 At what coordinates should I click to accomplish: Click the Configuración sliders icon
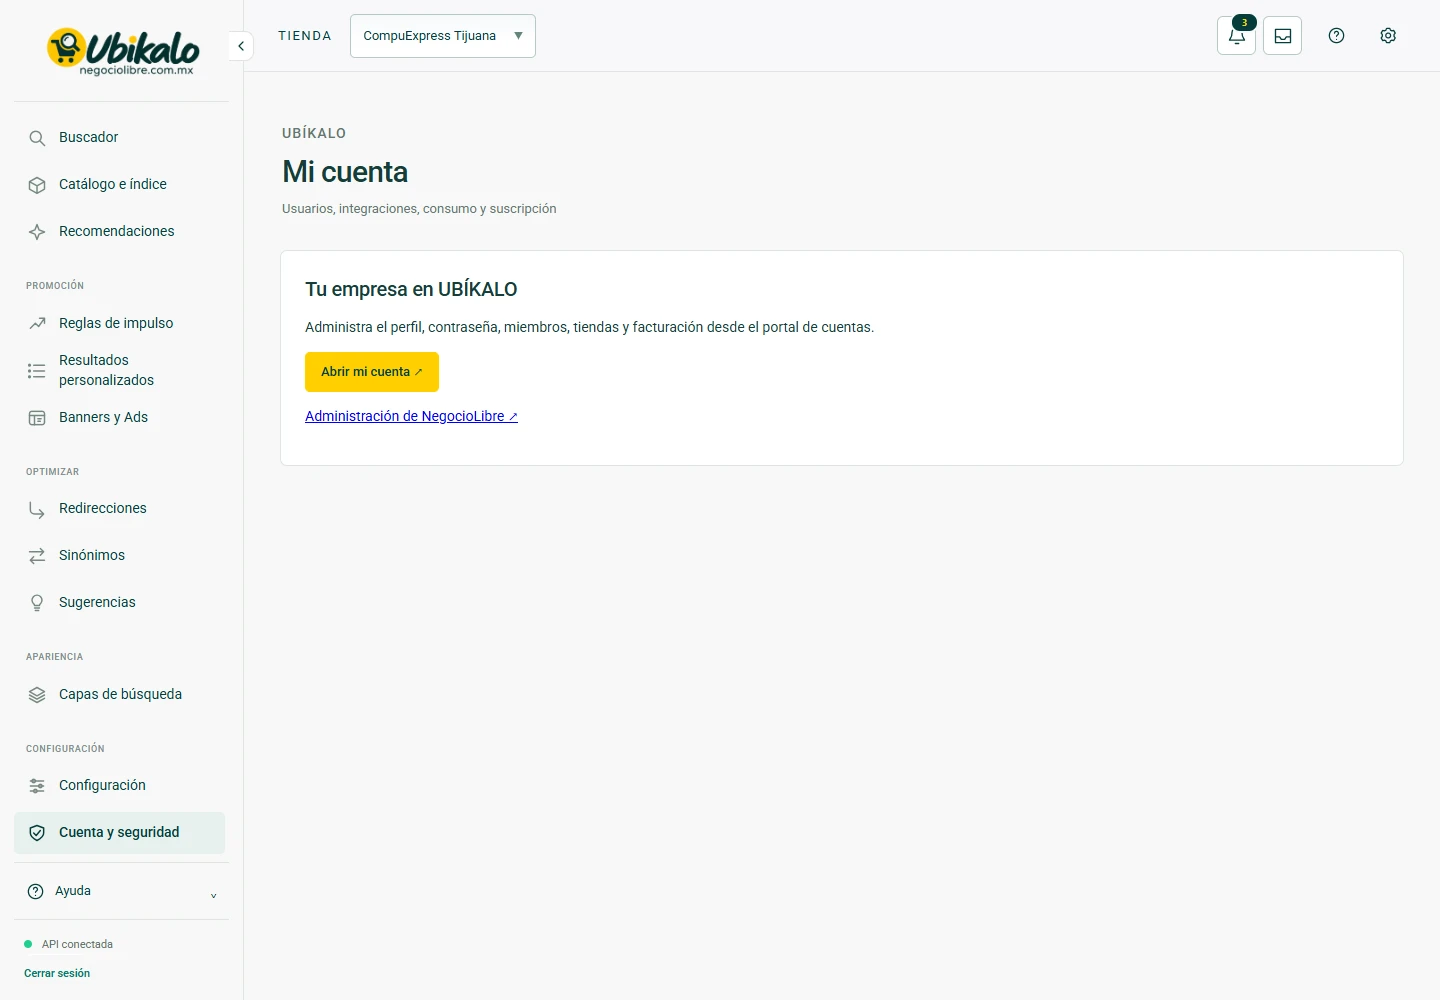(37, 786)
